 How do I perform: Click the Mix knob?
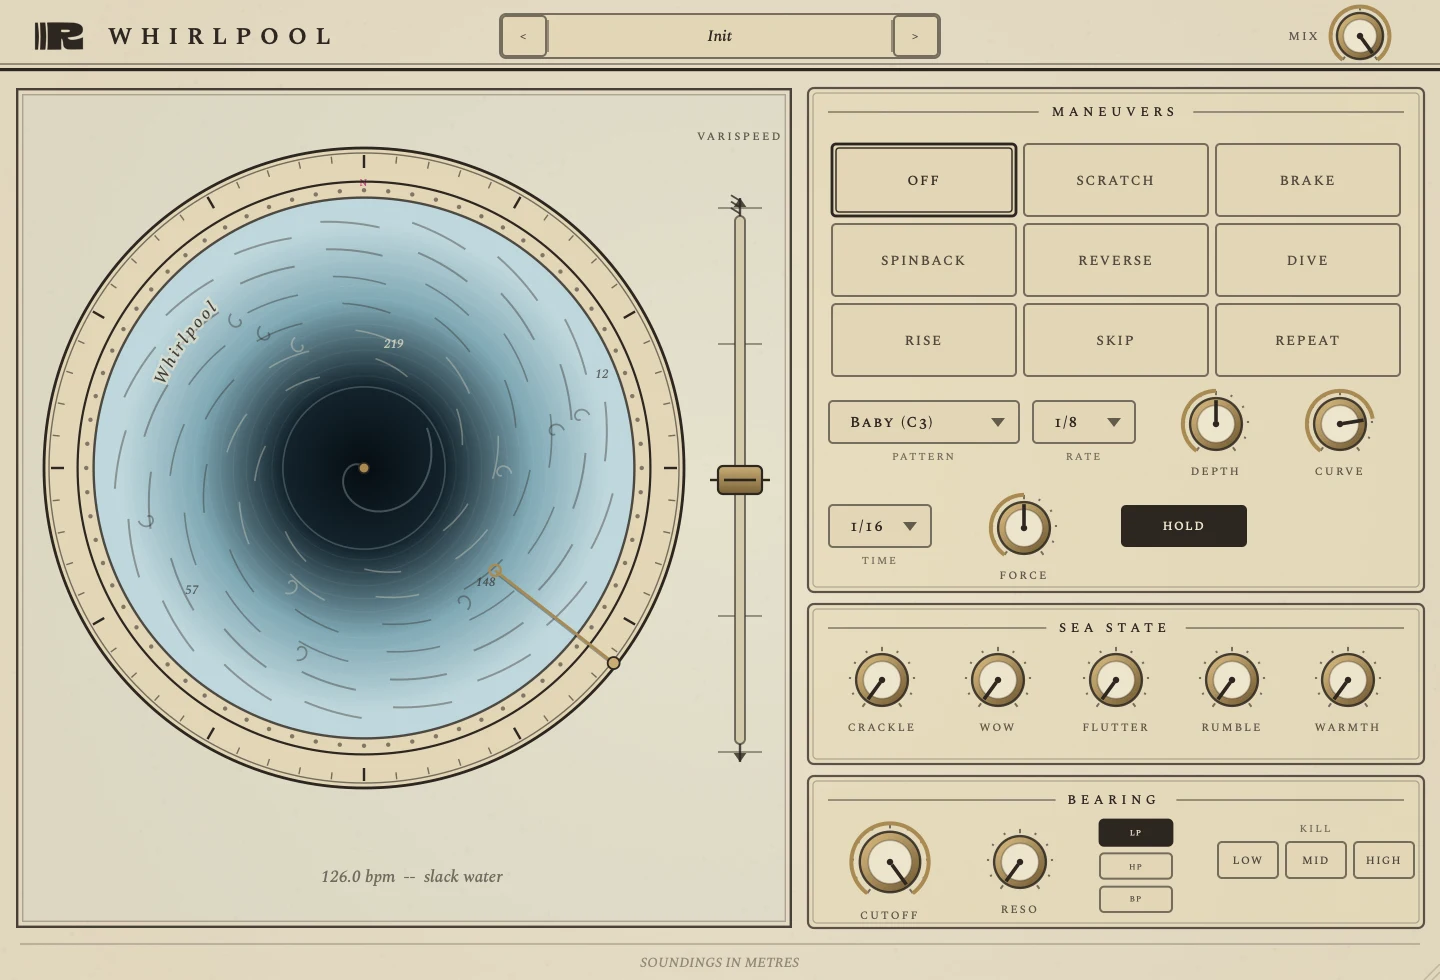pos(1360,36)
